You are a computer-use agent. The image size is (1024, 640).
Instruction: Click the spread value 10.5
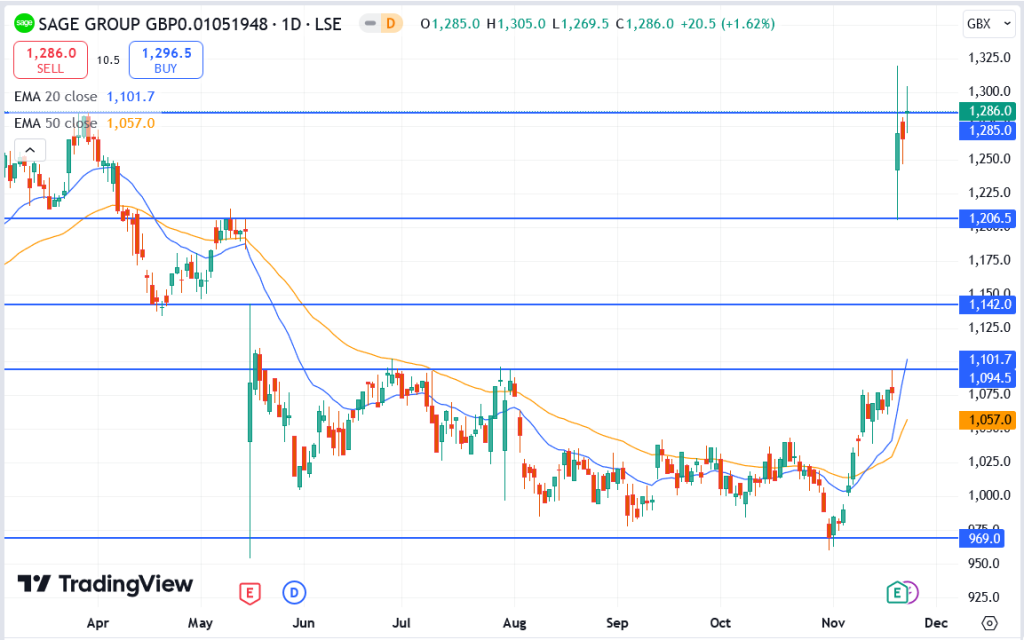tap(108, 60)
